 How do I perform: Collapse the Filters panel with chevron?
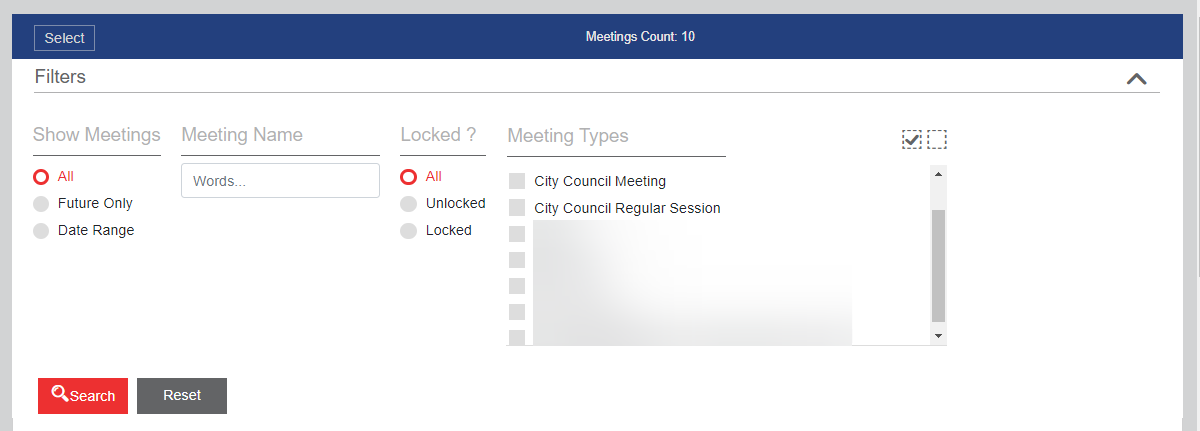tap(1136, 78)
